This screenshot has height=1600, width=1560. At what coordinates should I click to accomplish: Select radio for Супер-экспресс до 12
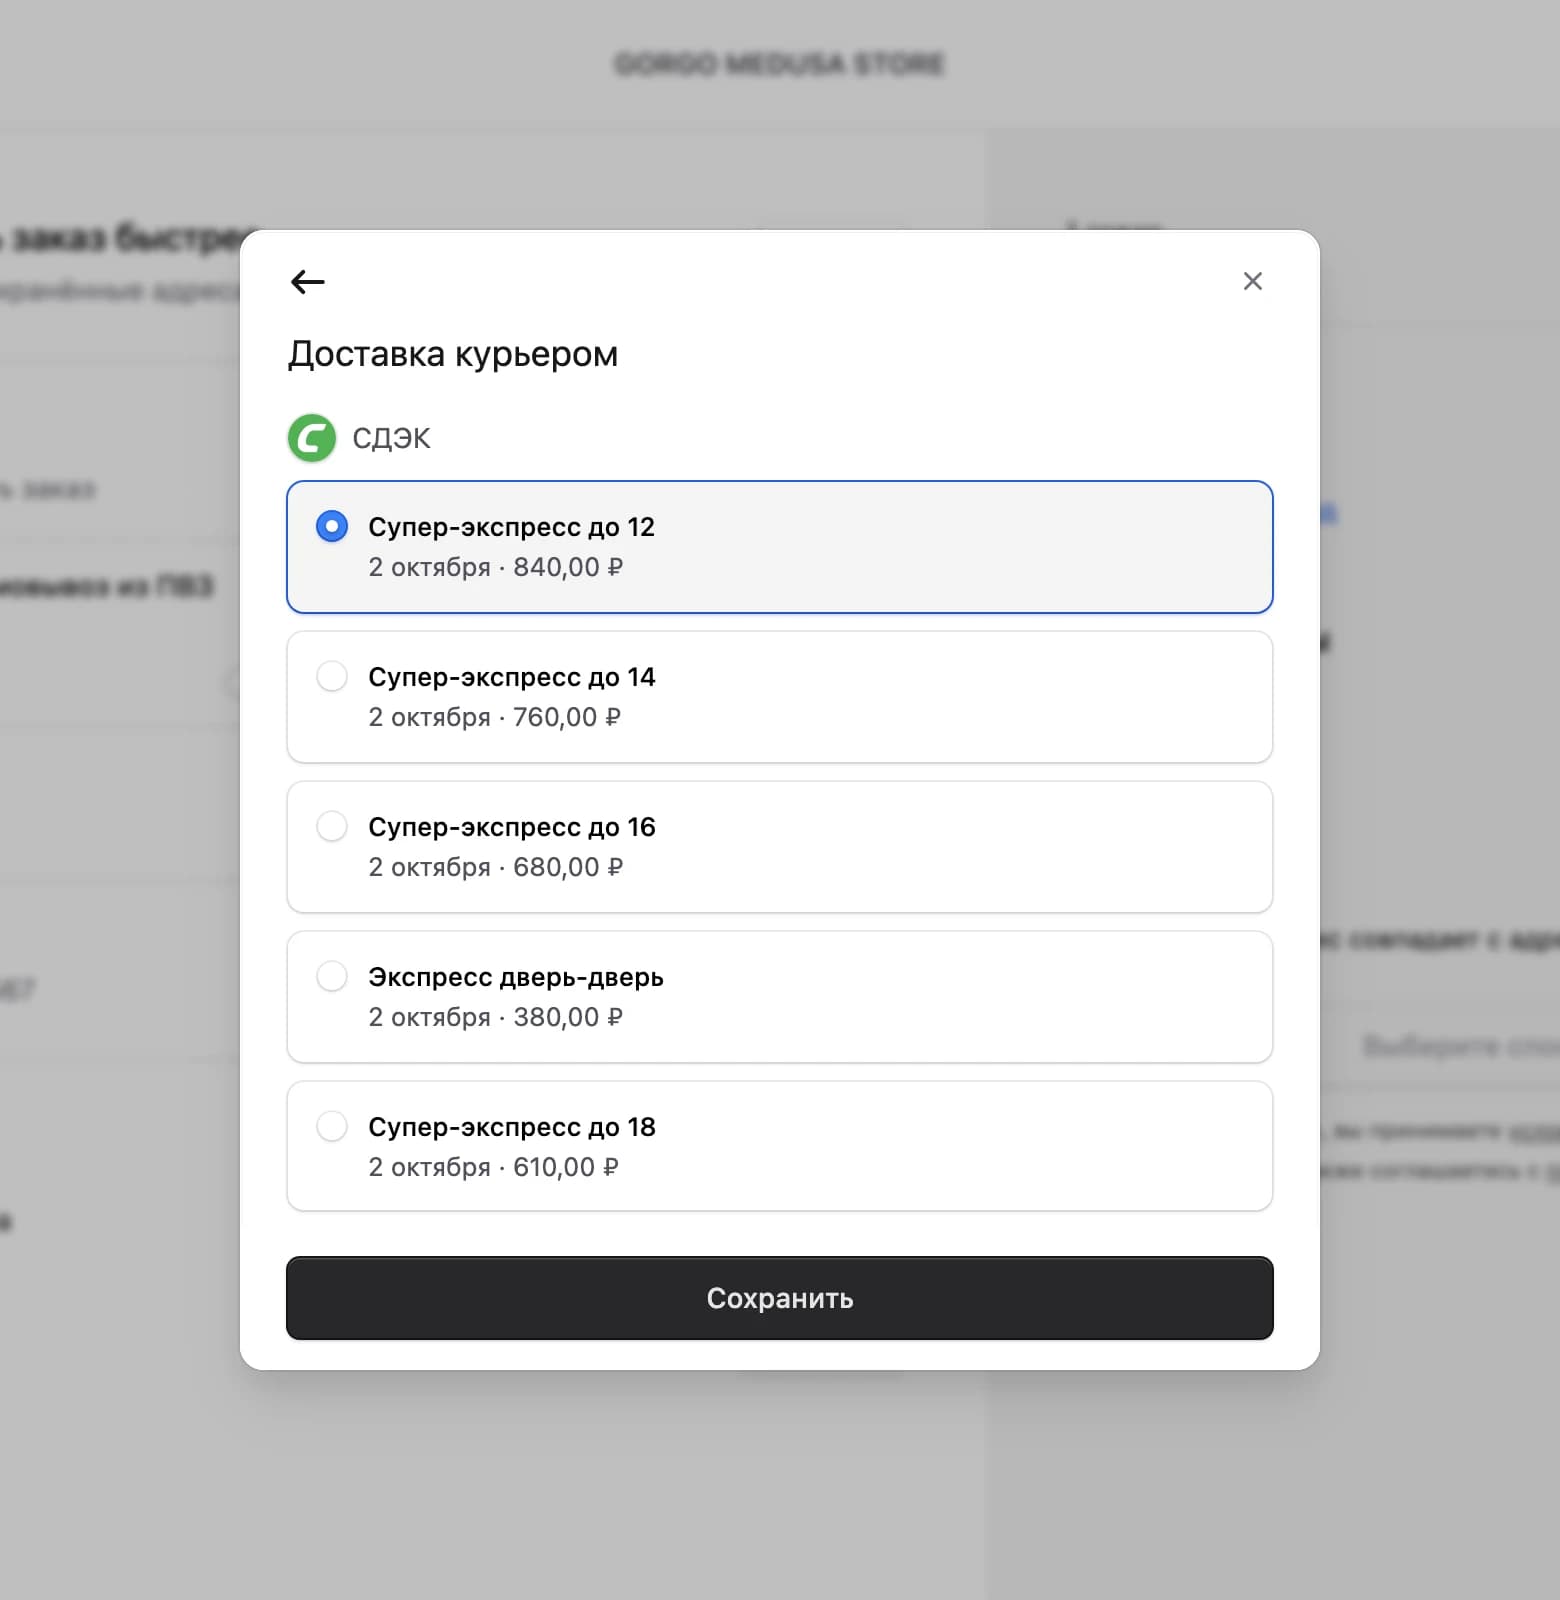[x=332, y=526]
